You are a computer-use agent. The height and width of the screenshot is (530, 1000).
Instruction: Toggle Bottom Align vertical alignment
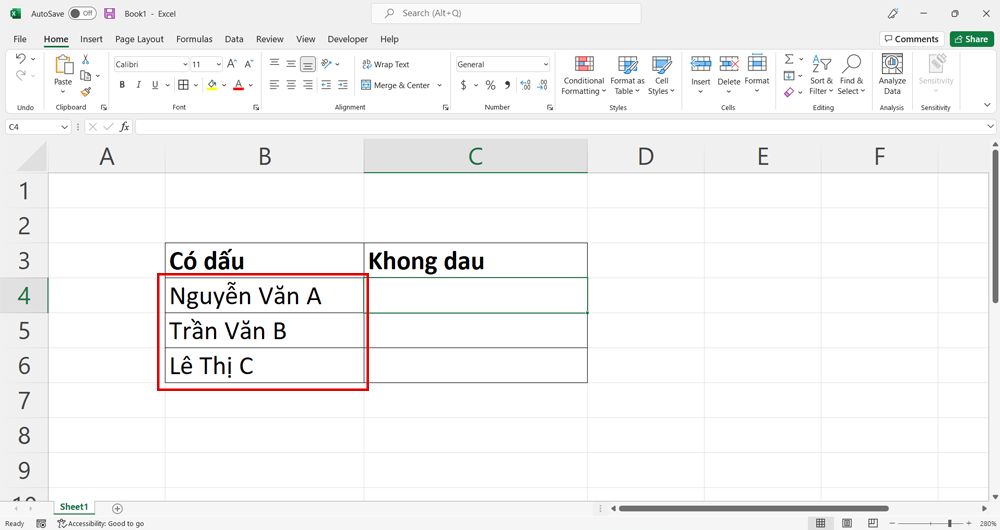[x=307, y=64]
